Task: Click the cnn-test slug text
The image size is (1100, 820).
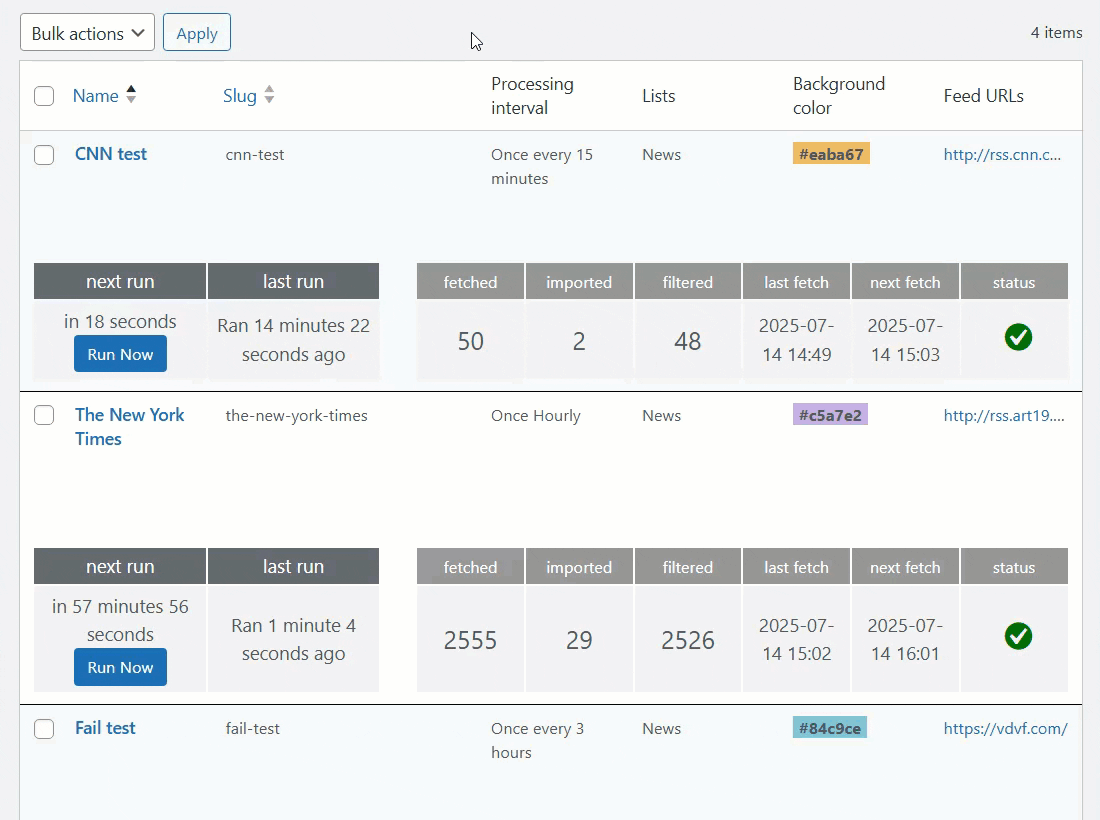Action: click(x=255, y=154)
